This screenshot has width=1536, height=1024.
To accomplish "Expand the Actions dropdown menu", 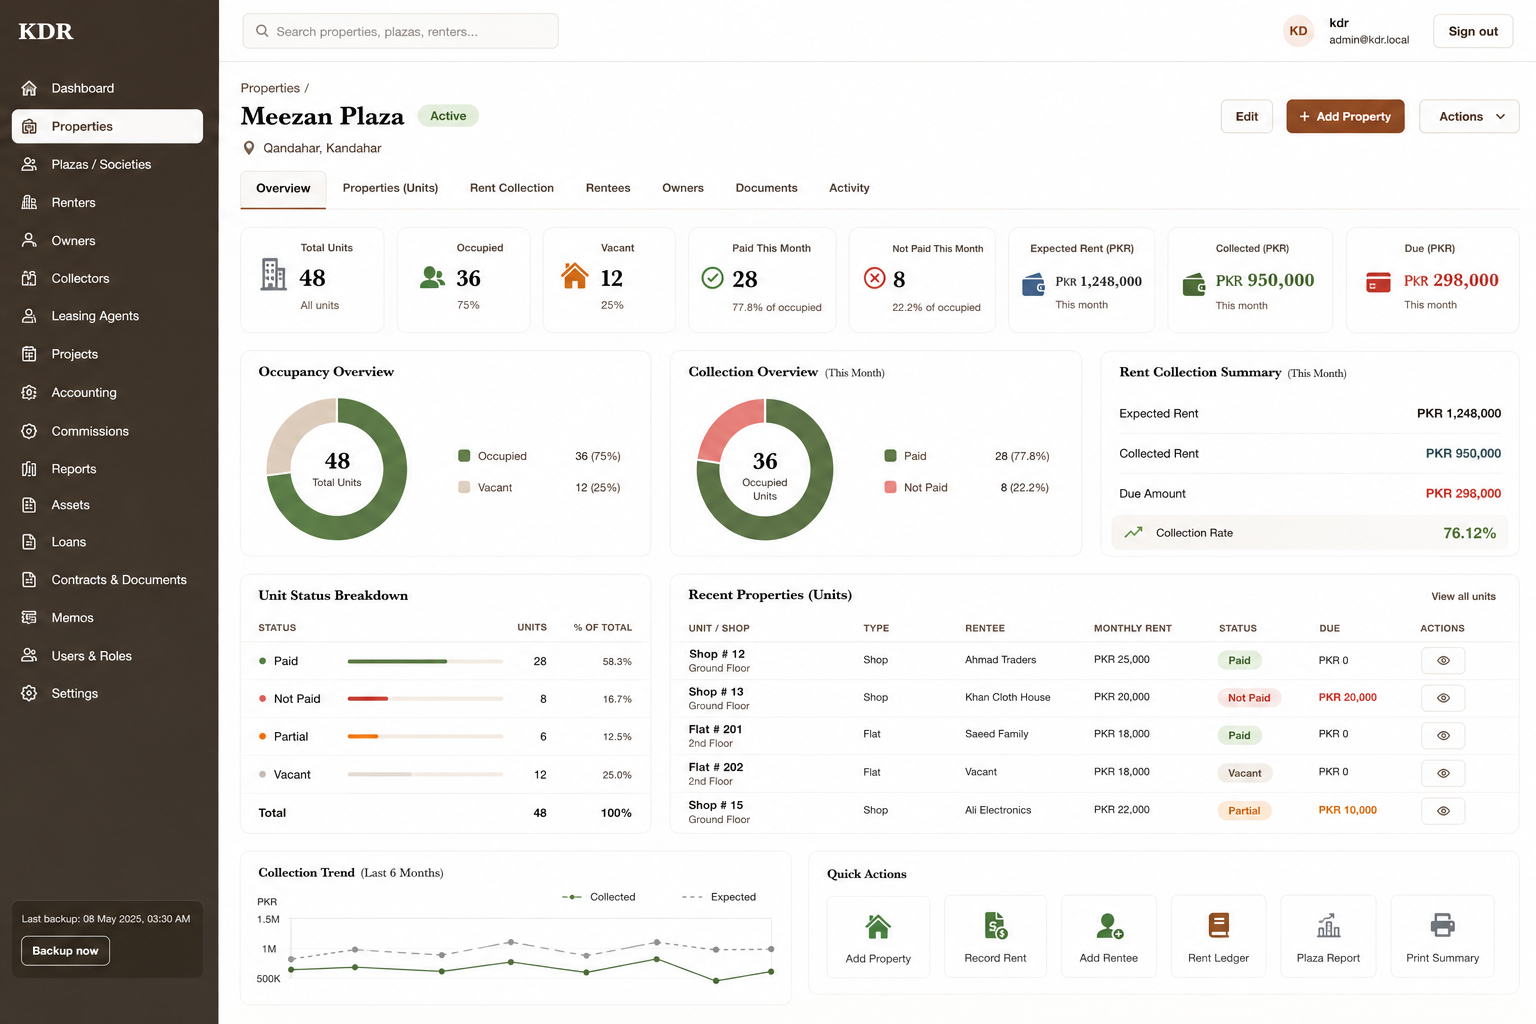I will [x=1469, y=117].
